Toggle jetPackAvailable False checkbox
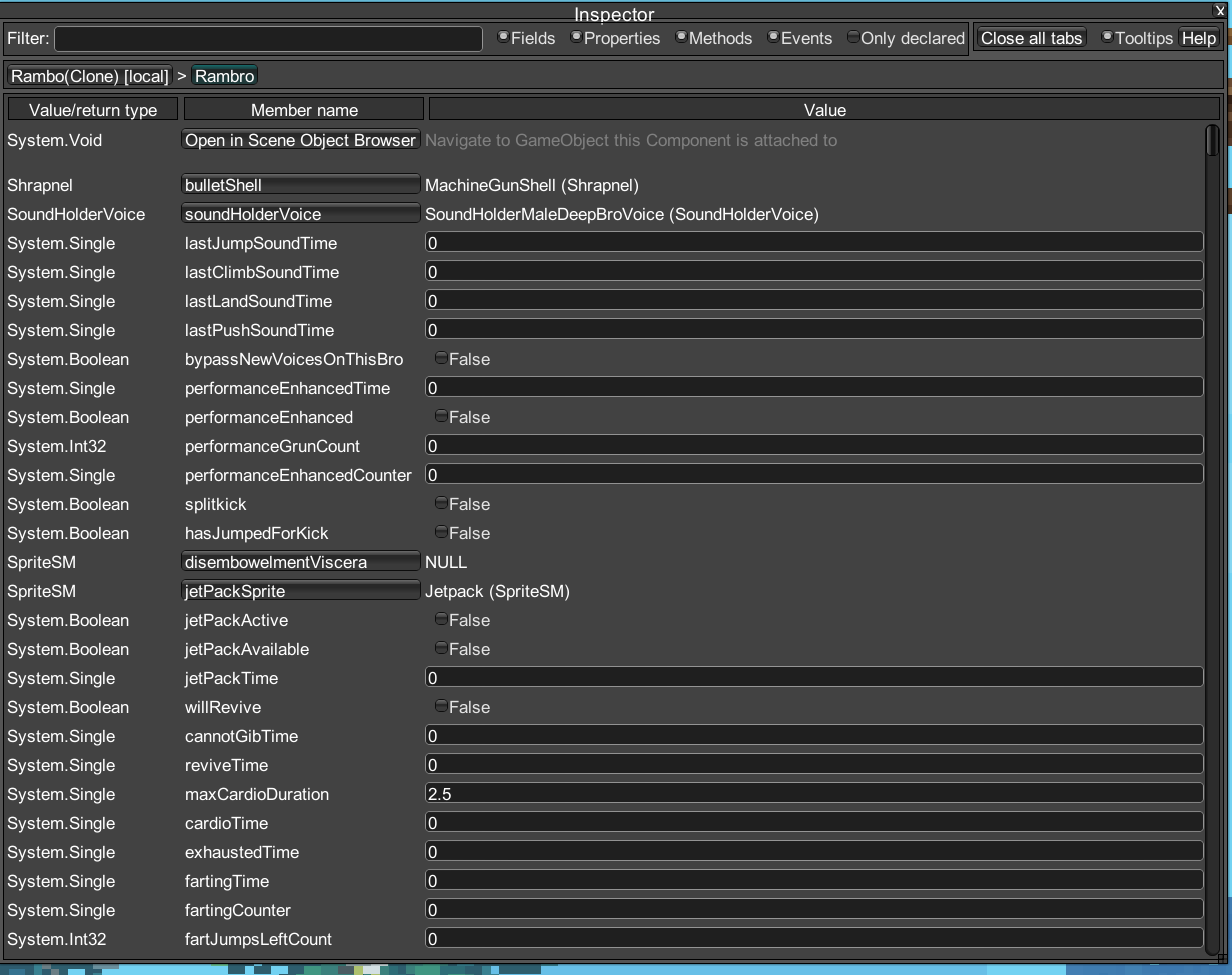1232x975 pixels. 441,648
